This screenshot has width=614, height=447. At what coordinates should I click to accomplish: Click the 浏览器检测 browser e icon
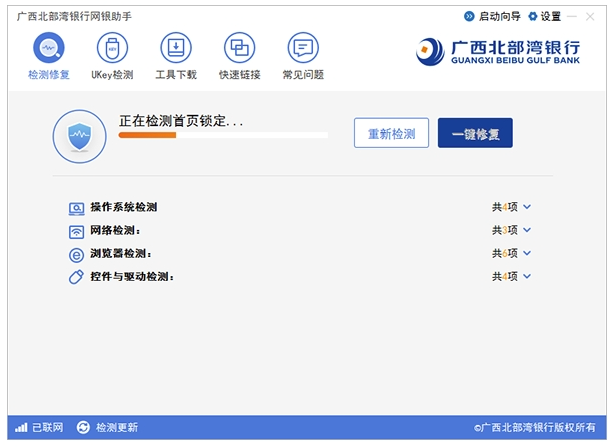click(x=76, y=255)
